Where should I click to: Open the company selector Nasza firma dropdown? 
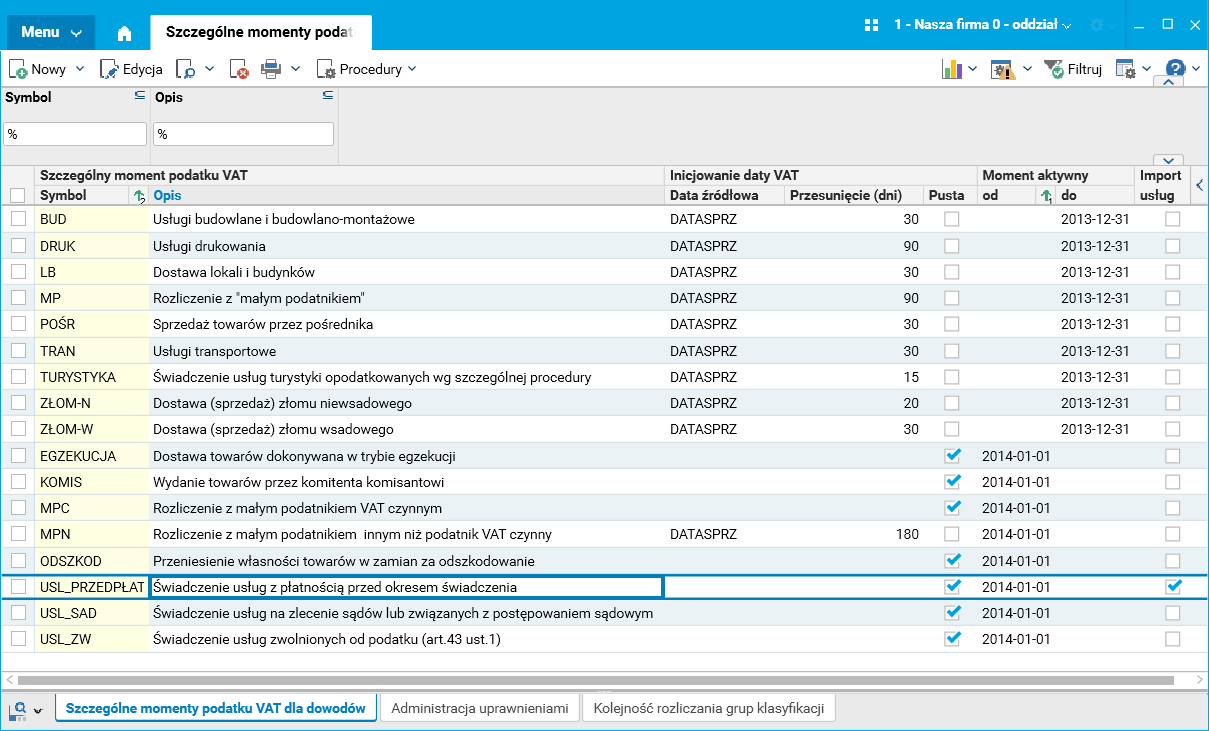981,24
